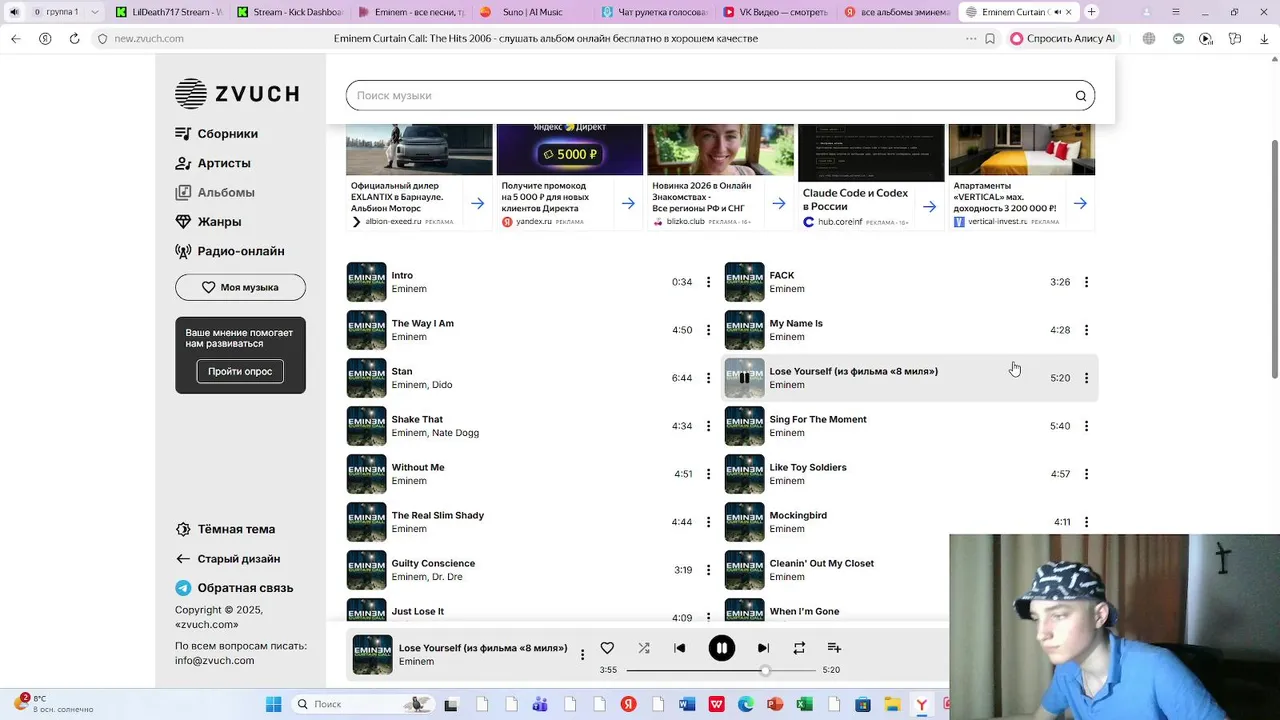
Task: Reload the page with the refresh icon
Action: (75, 38)
